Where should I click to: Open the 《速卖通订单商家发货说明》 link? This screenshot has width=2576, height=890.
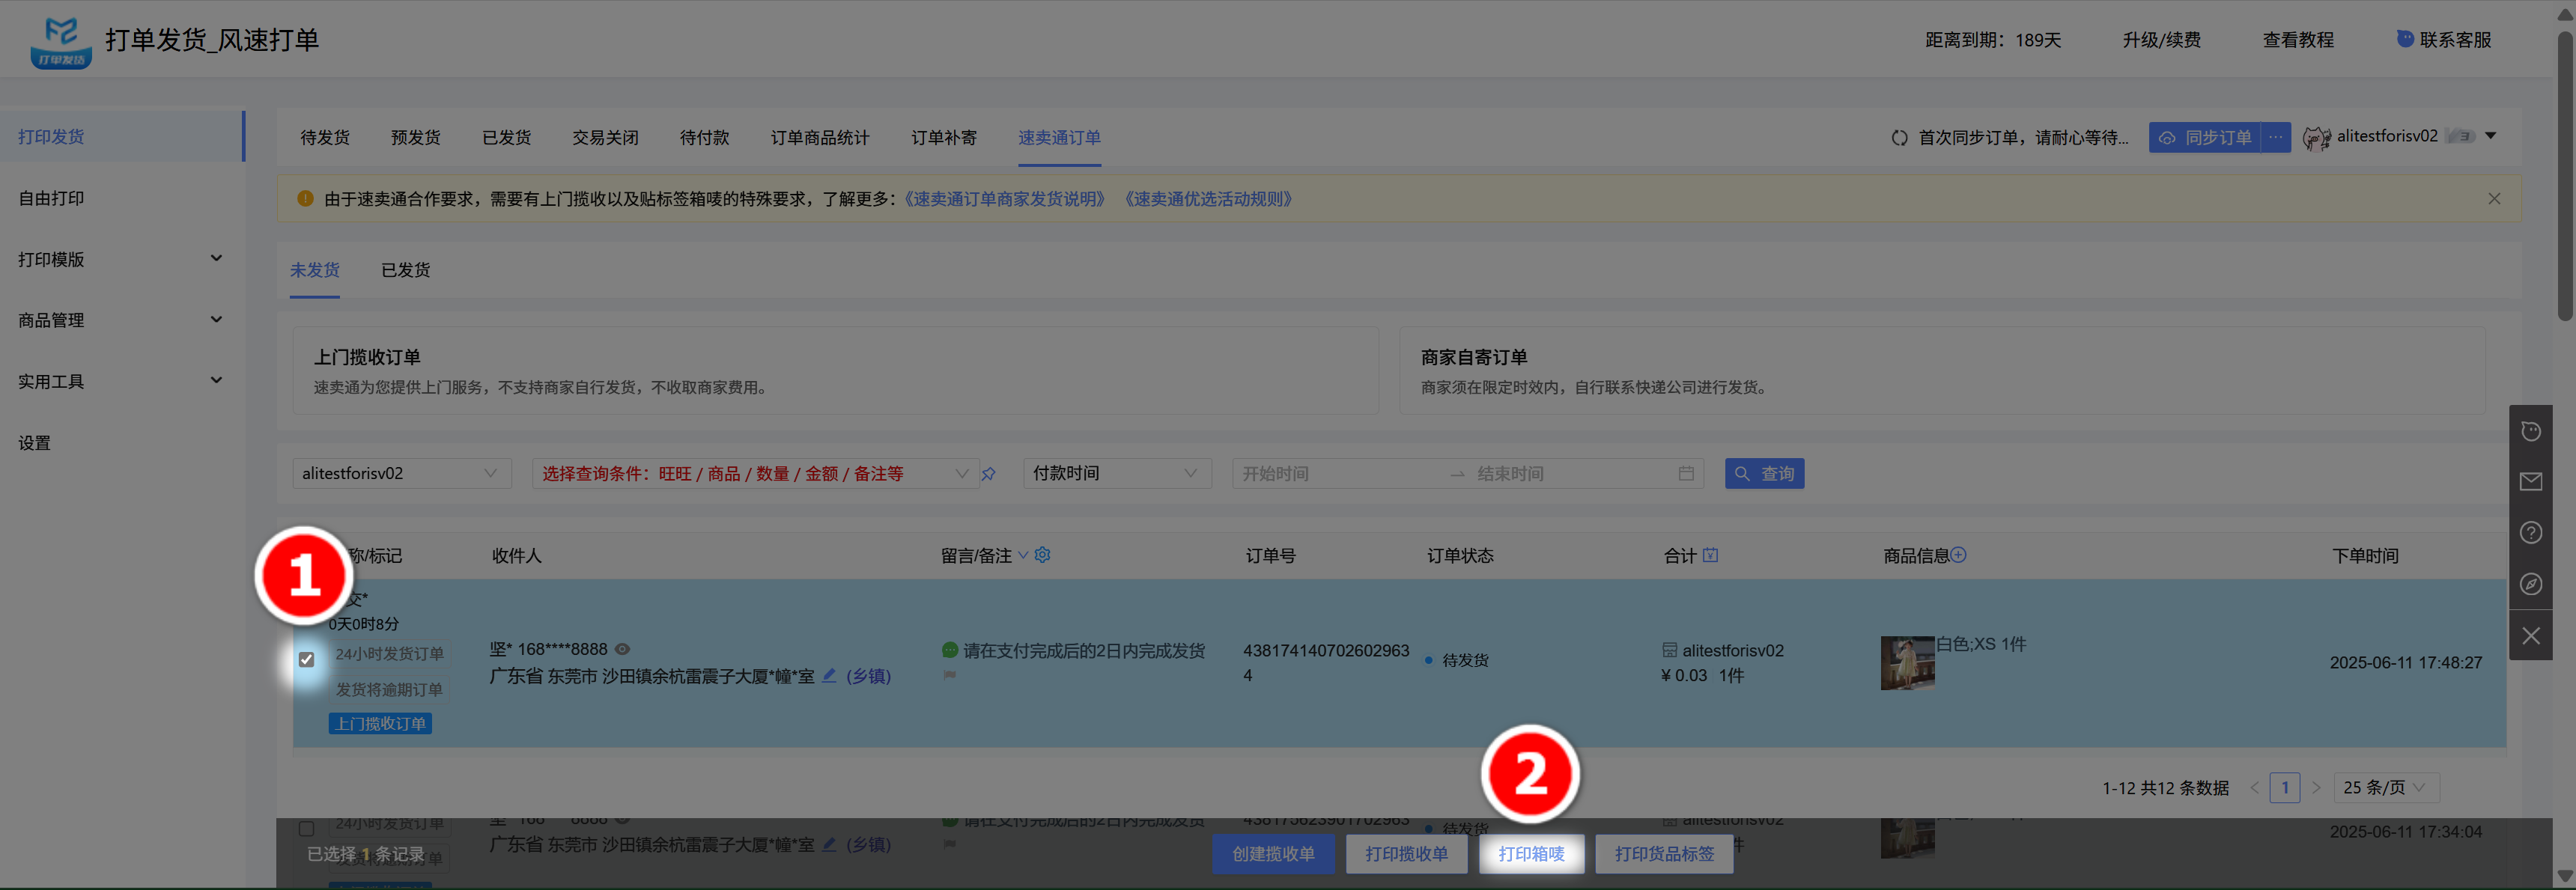coord(1004,199)
